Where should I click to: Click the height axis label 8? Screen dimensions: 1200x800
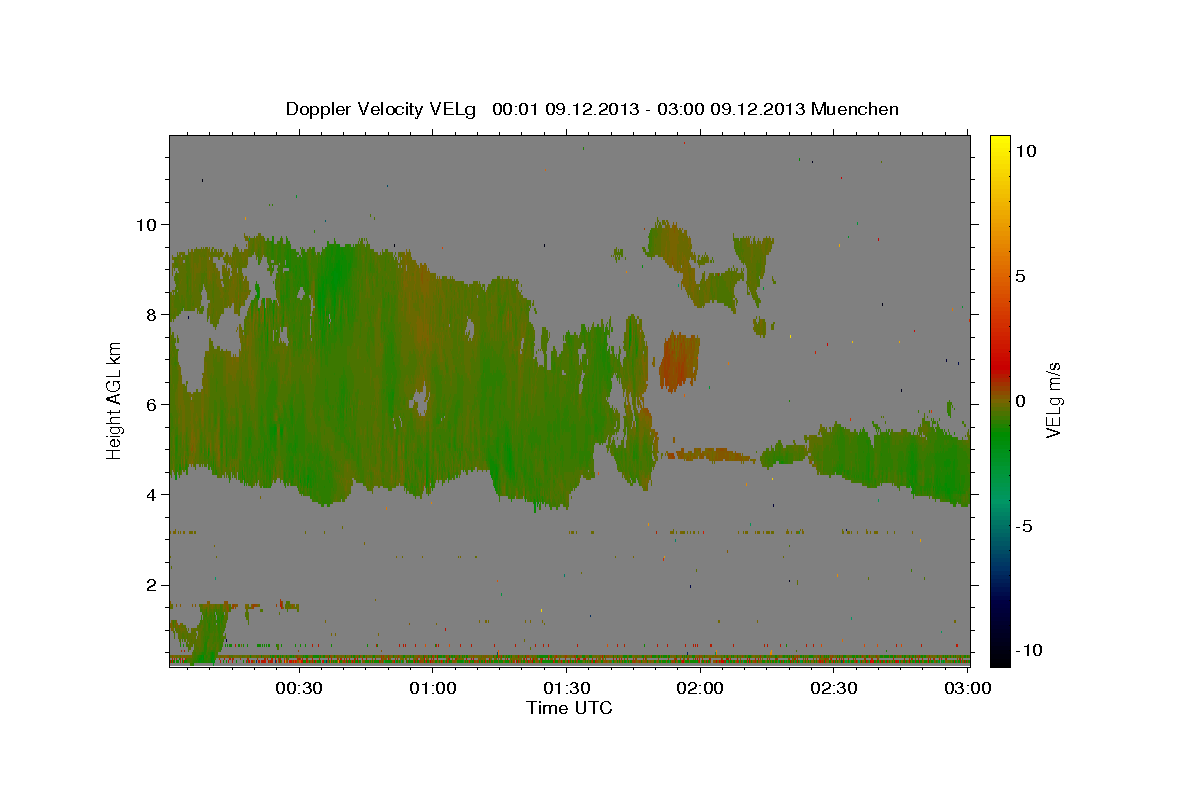click(151, 314)
